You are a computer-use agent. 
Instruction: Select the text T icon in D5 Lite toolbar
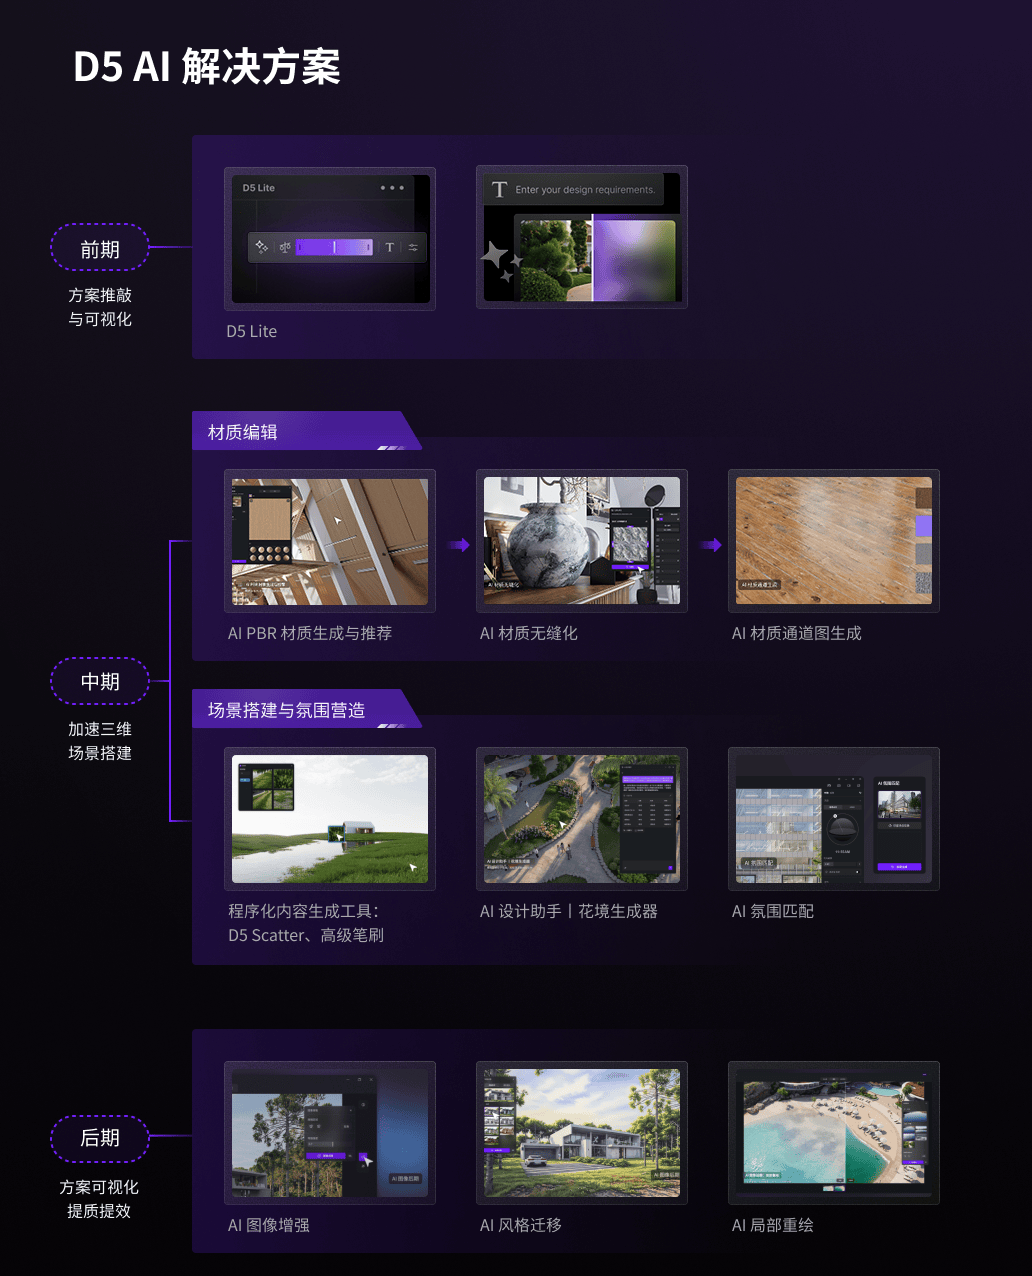click(390, 247)
